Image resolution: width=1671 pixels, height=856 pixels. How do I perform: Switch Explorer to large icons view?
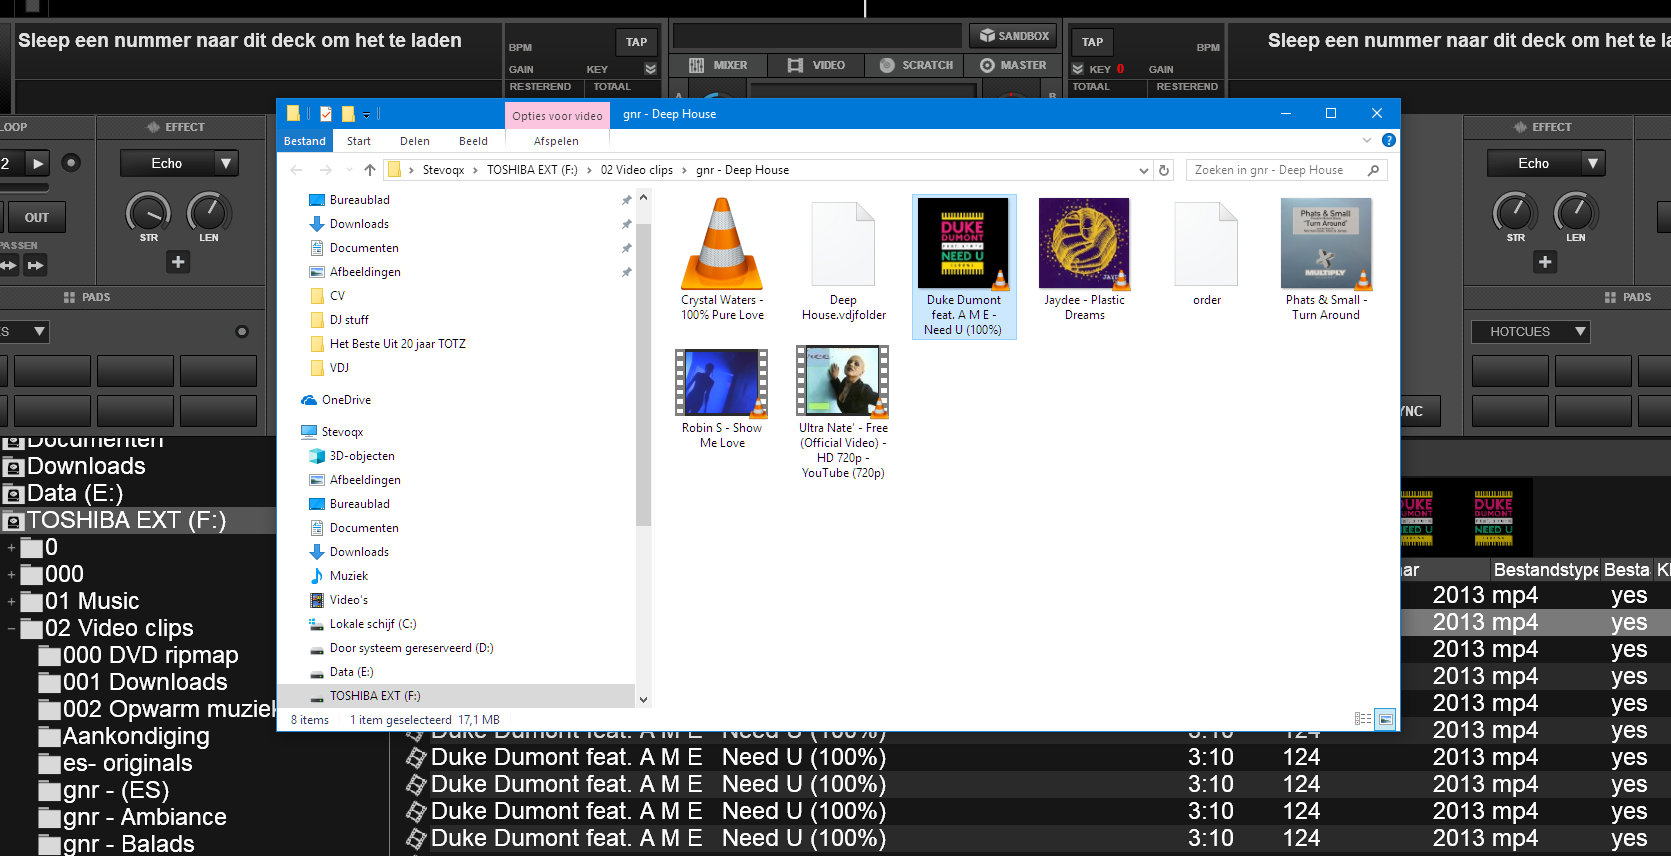[1385, 719]
